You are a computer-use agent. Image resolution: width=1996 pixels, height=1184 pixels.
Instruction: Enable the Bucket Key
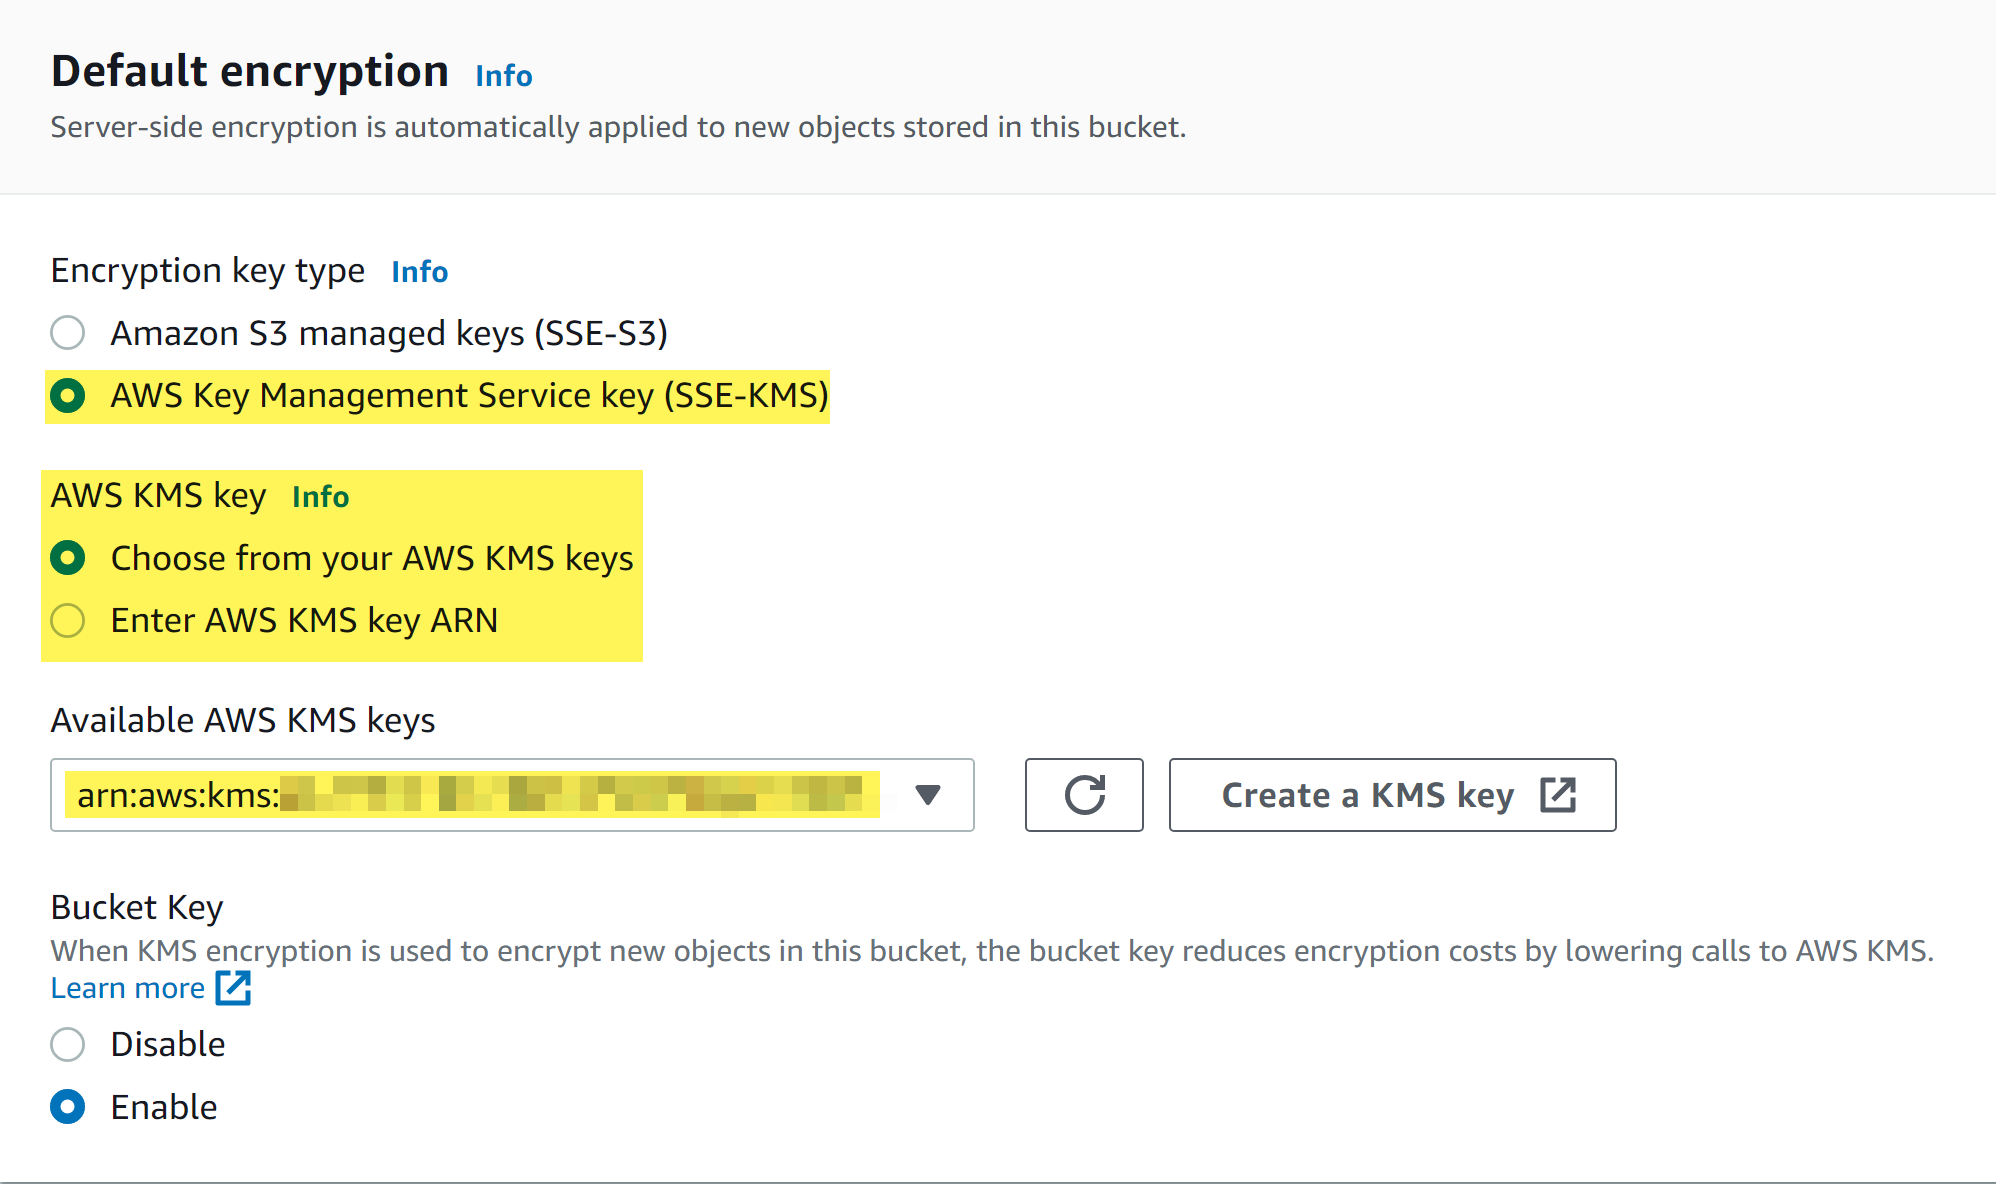pos(68,1107)
